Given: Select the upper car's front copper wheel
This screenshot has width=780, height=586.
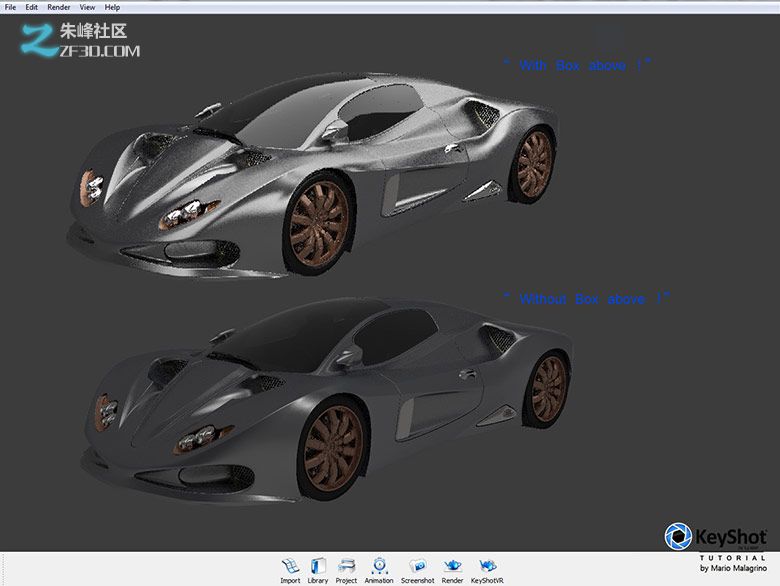Looking at the screenshot, I should pyautogui.click(x=320, y=220).
